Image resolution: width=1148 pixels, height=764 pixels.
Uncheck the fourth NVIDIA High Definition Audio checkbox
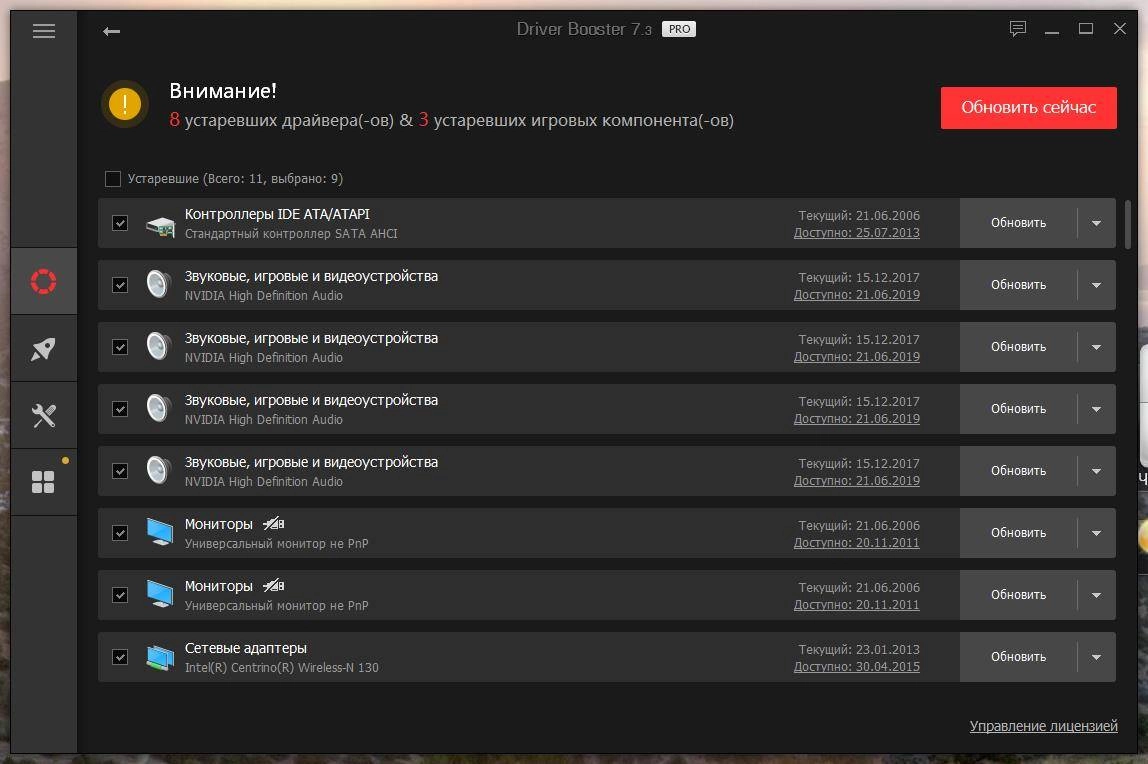click(x=120, y=471)
